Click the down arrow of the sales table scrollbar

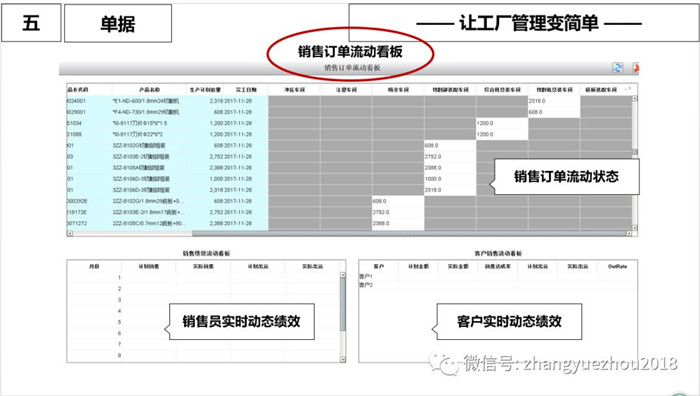342,359
